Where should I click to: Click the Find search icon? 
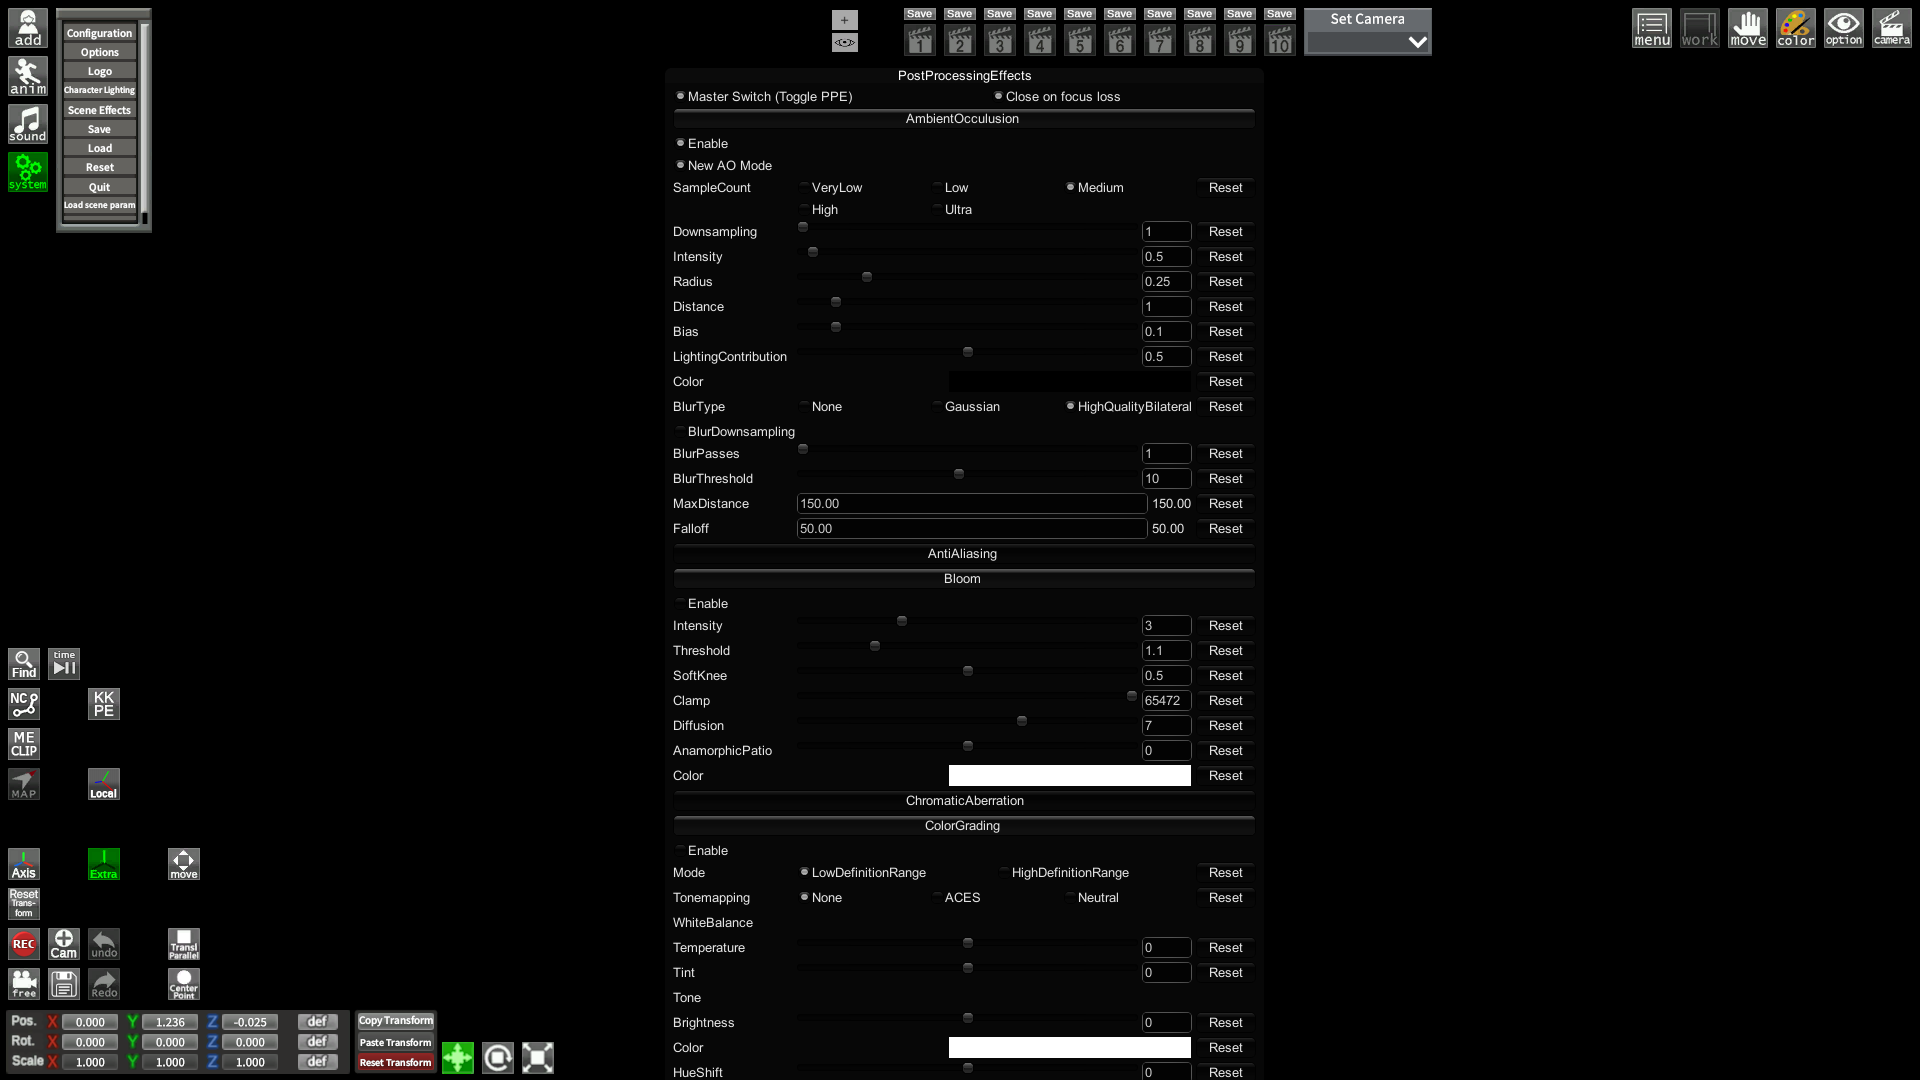pyautogui.click(x=24, y=664)
